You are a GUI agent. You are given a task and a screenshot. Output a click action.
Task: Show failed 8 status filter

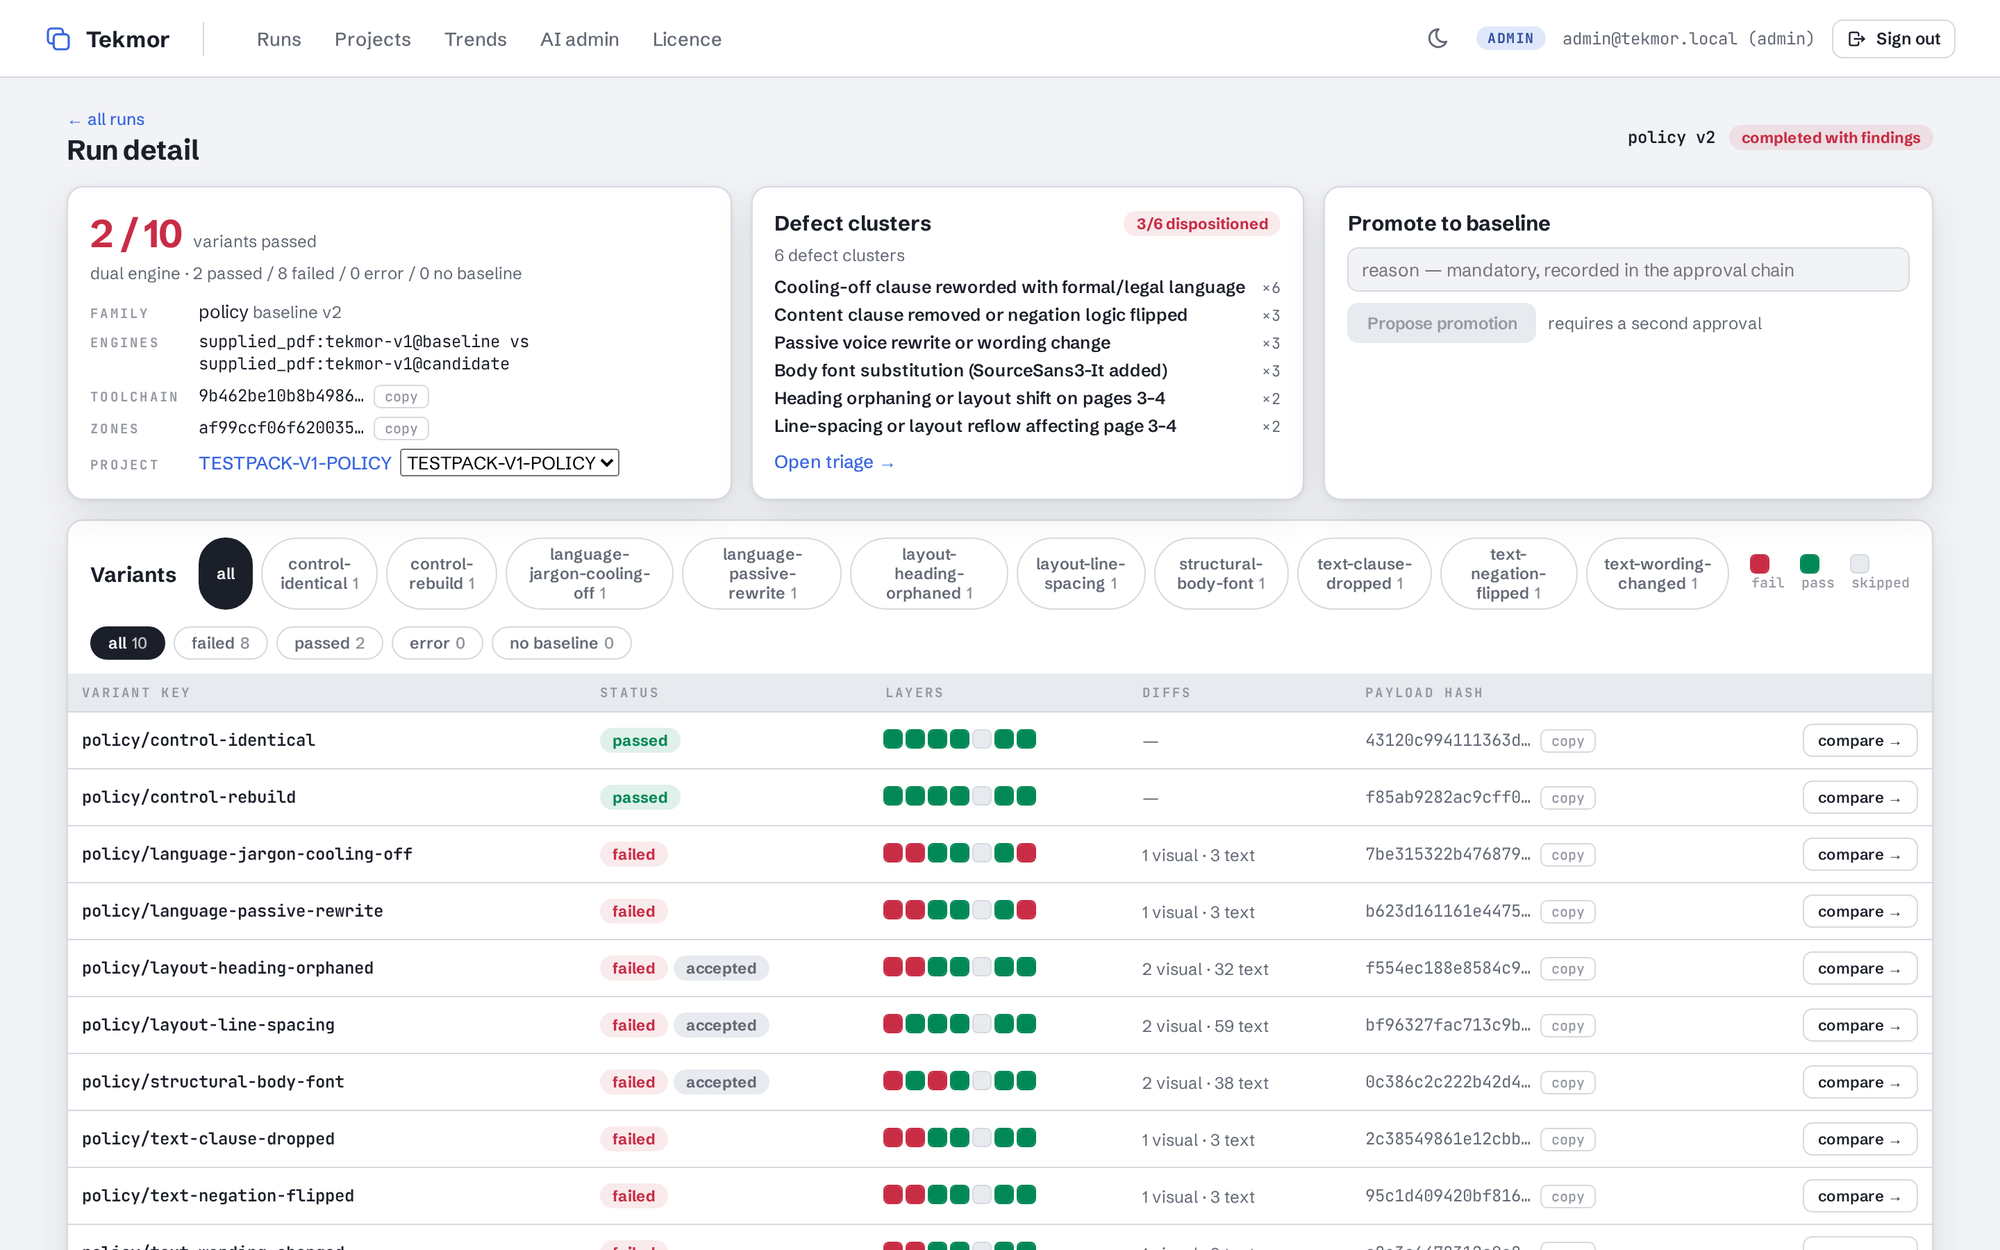point(221,643)
